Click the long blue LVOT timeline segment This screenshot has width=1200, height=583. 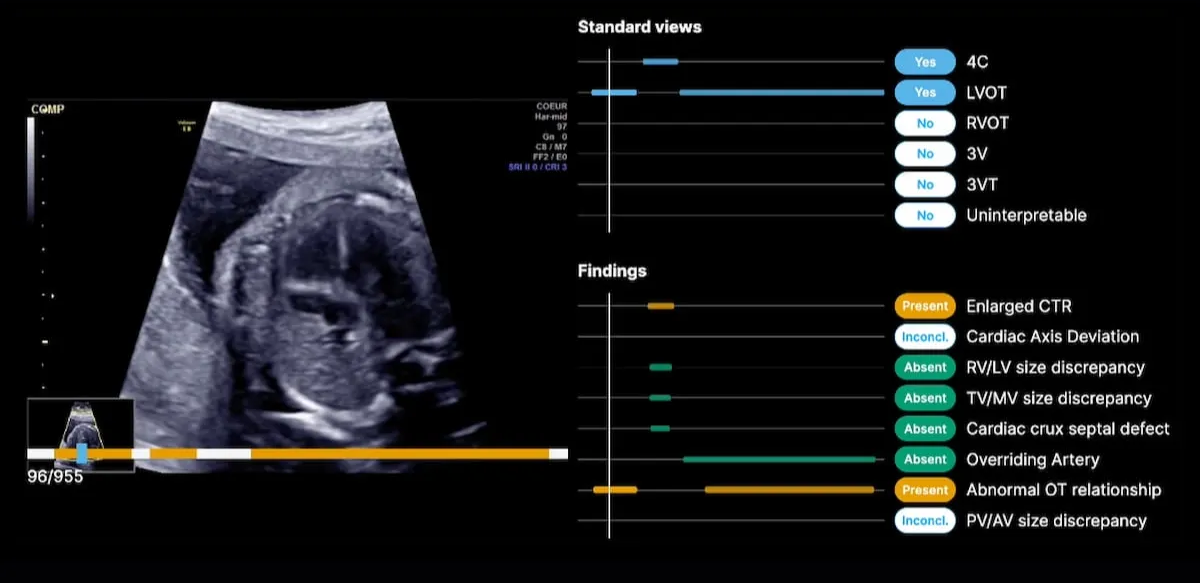(x=781, y=93)
